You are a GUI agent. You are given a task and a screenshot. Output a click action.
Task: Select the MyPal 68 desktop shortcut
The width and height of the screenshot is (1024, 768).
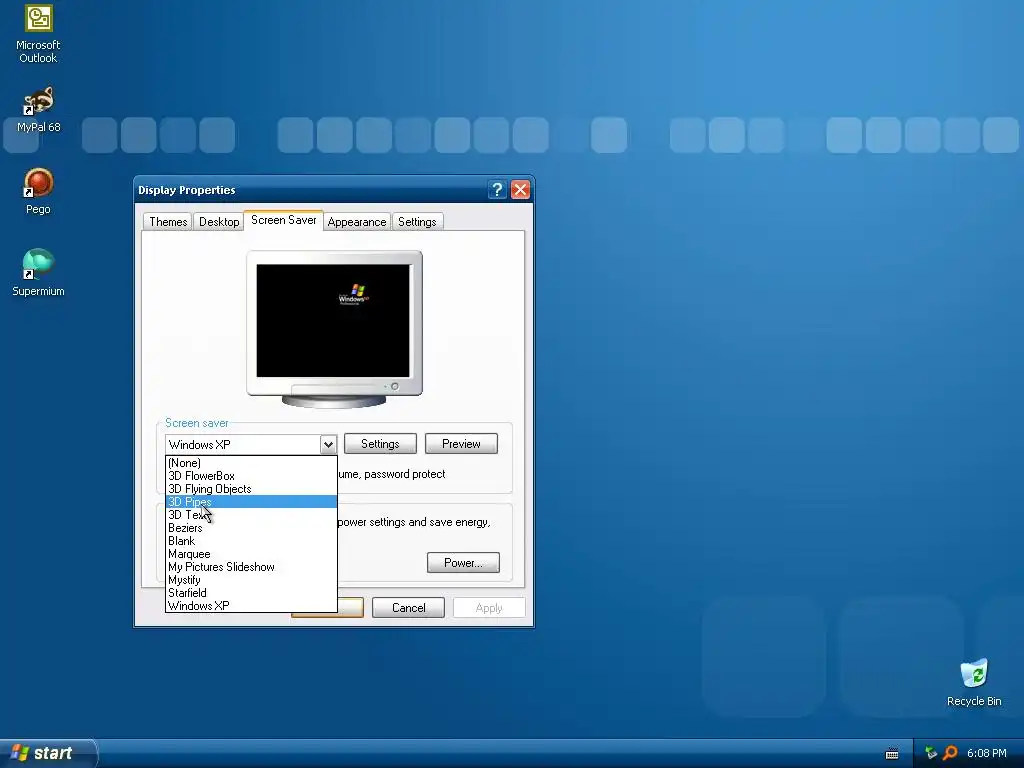point(38,109)
